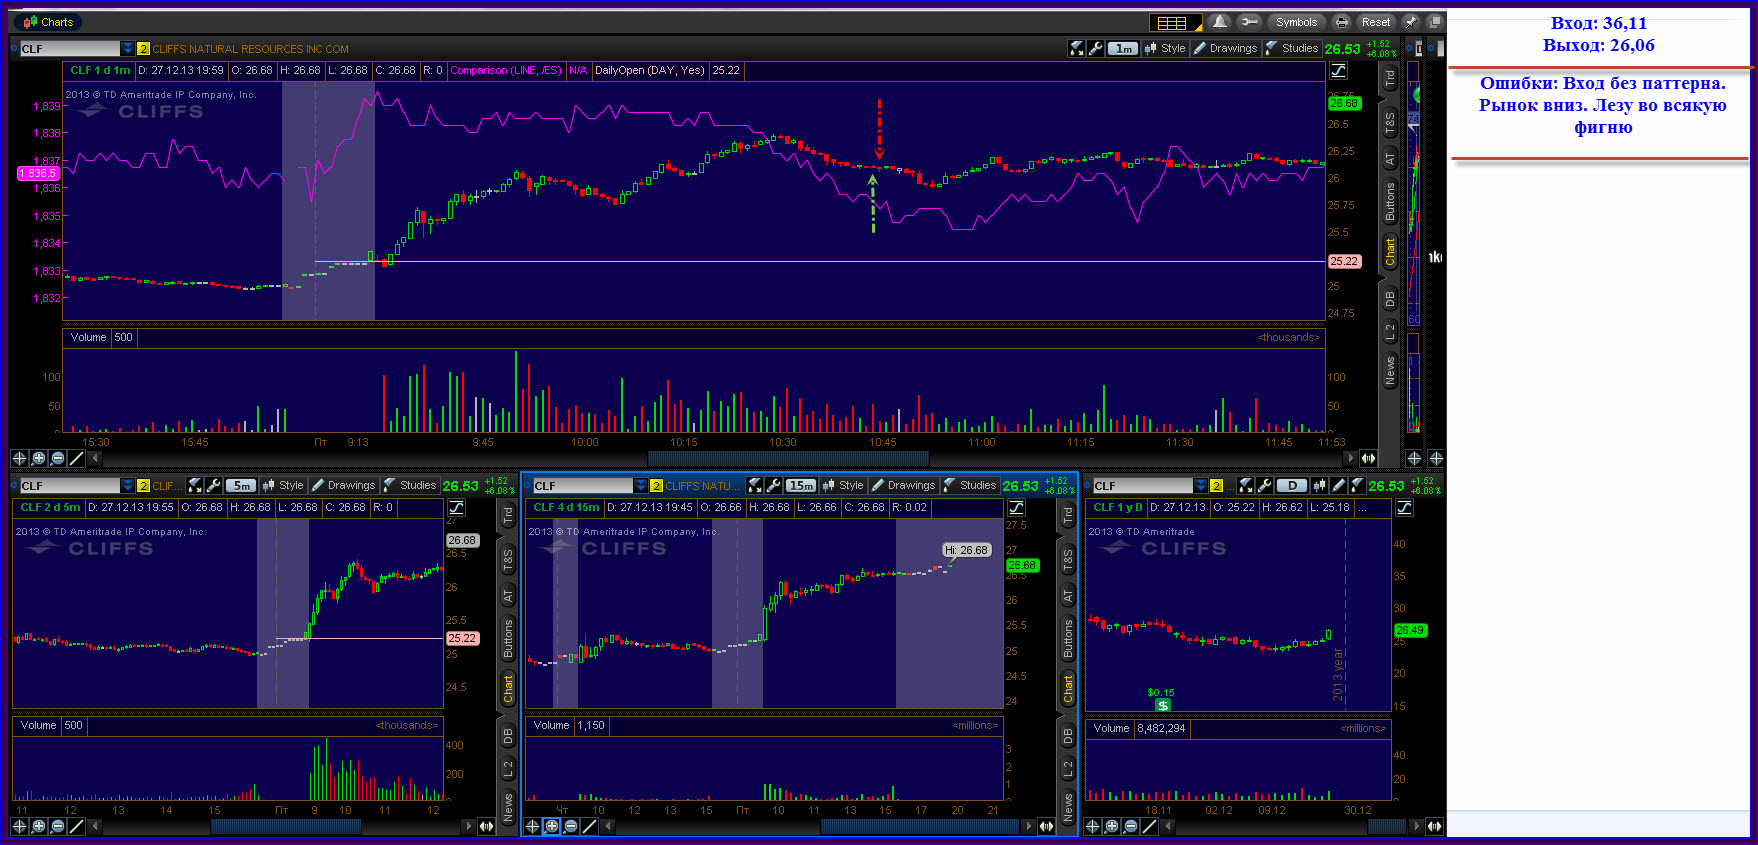Click the Symbols button
This screenshot has width=1758, height=845.
click(x=1296, y=22)
